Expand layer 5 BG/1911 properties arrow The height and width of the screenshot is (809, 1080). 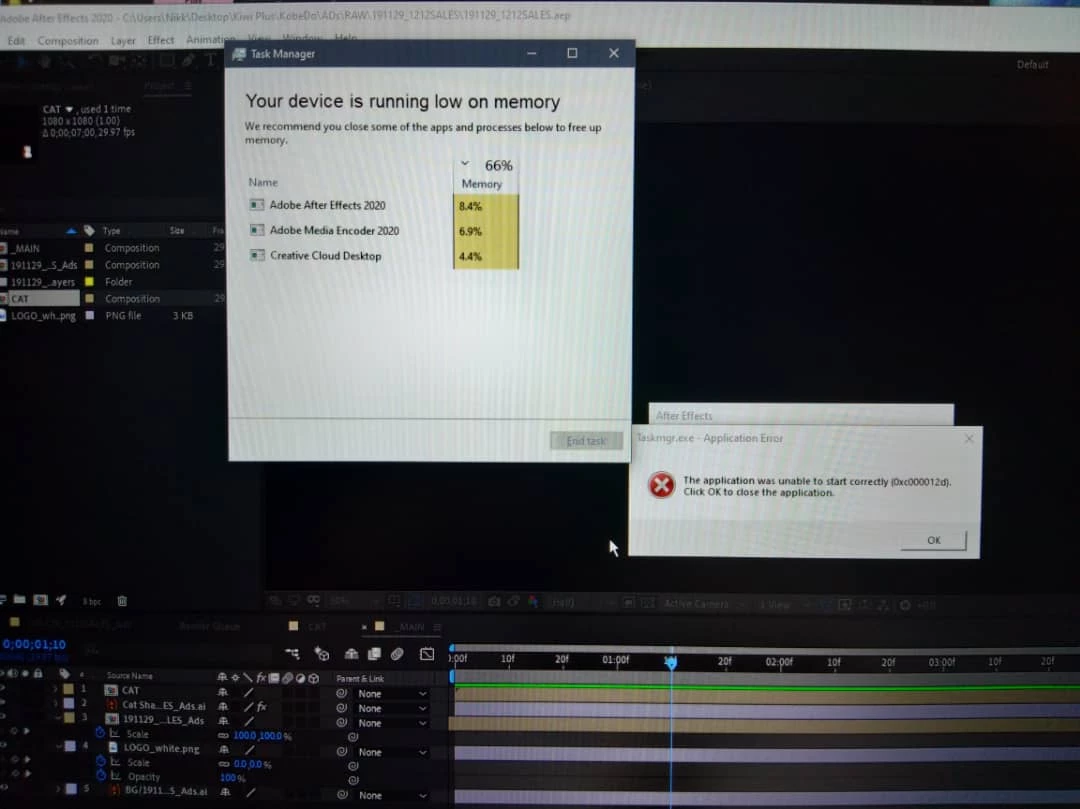point(59,788)
